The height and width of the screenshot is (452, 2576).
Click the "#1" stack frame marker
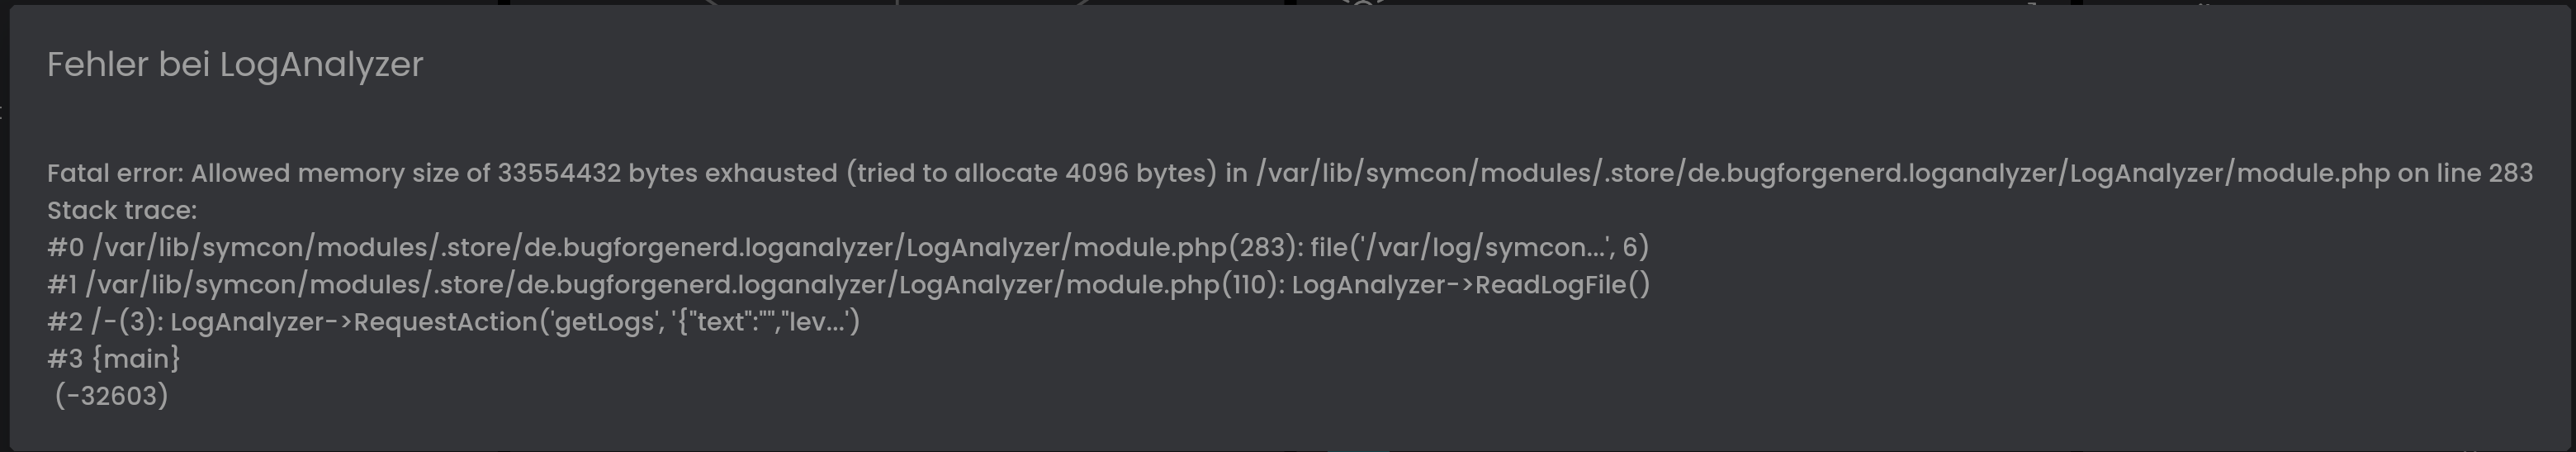click(62, 285)
